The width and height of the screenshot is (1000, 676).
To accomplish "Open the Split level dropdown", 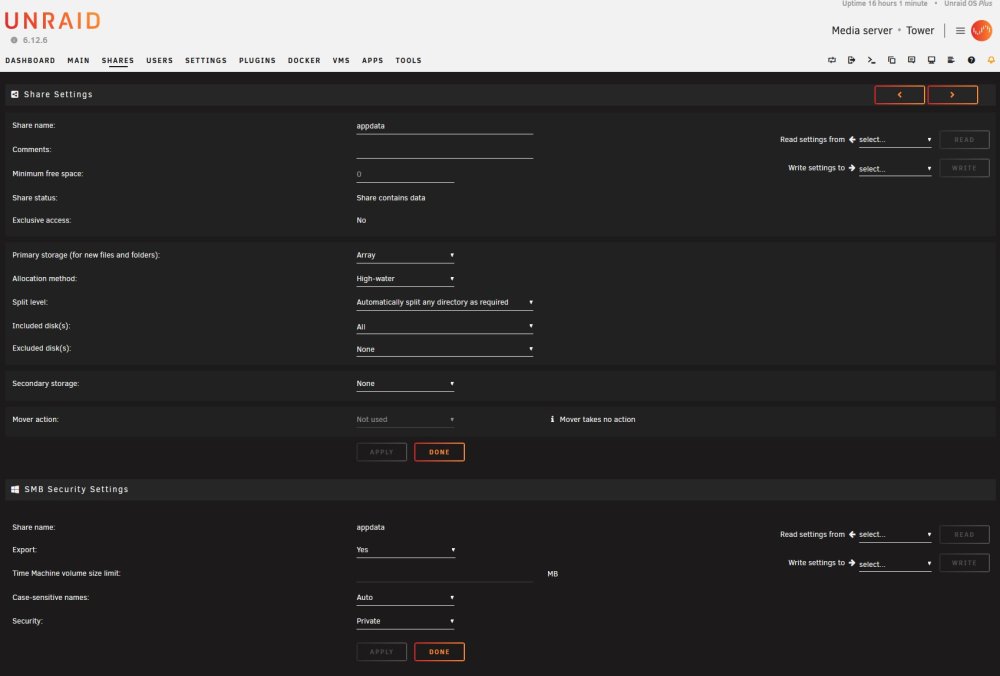I will 445,302.
